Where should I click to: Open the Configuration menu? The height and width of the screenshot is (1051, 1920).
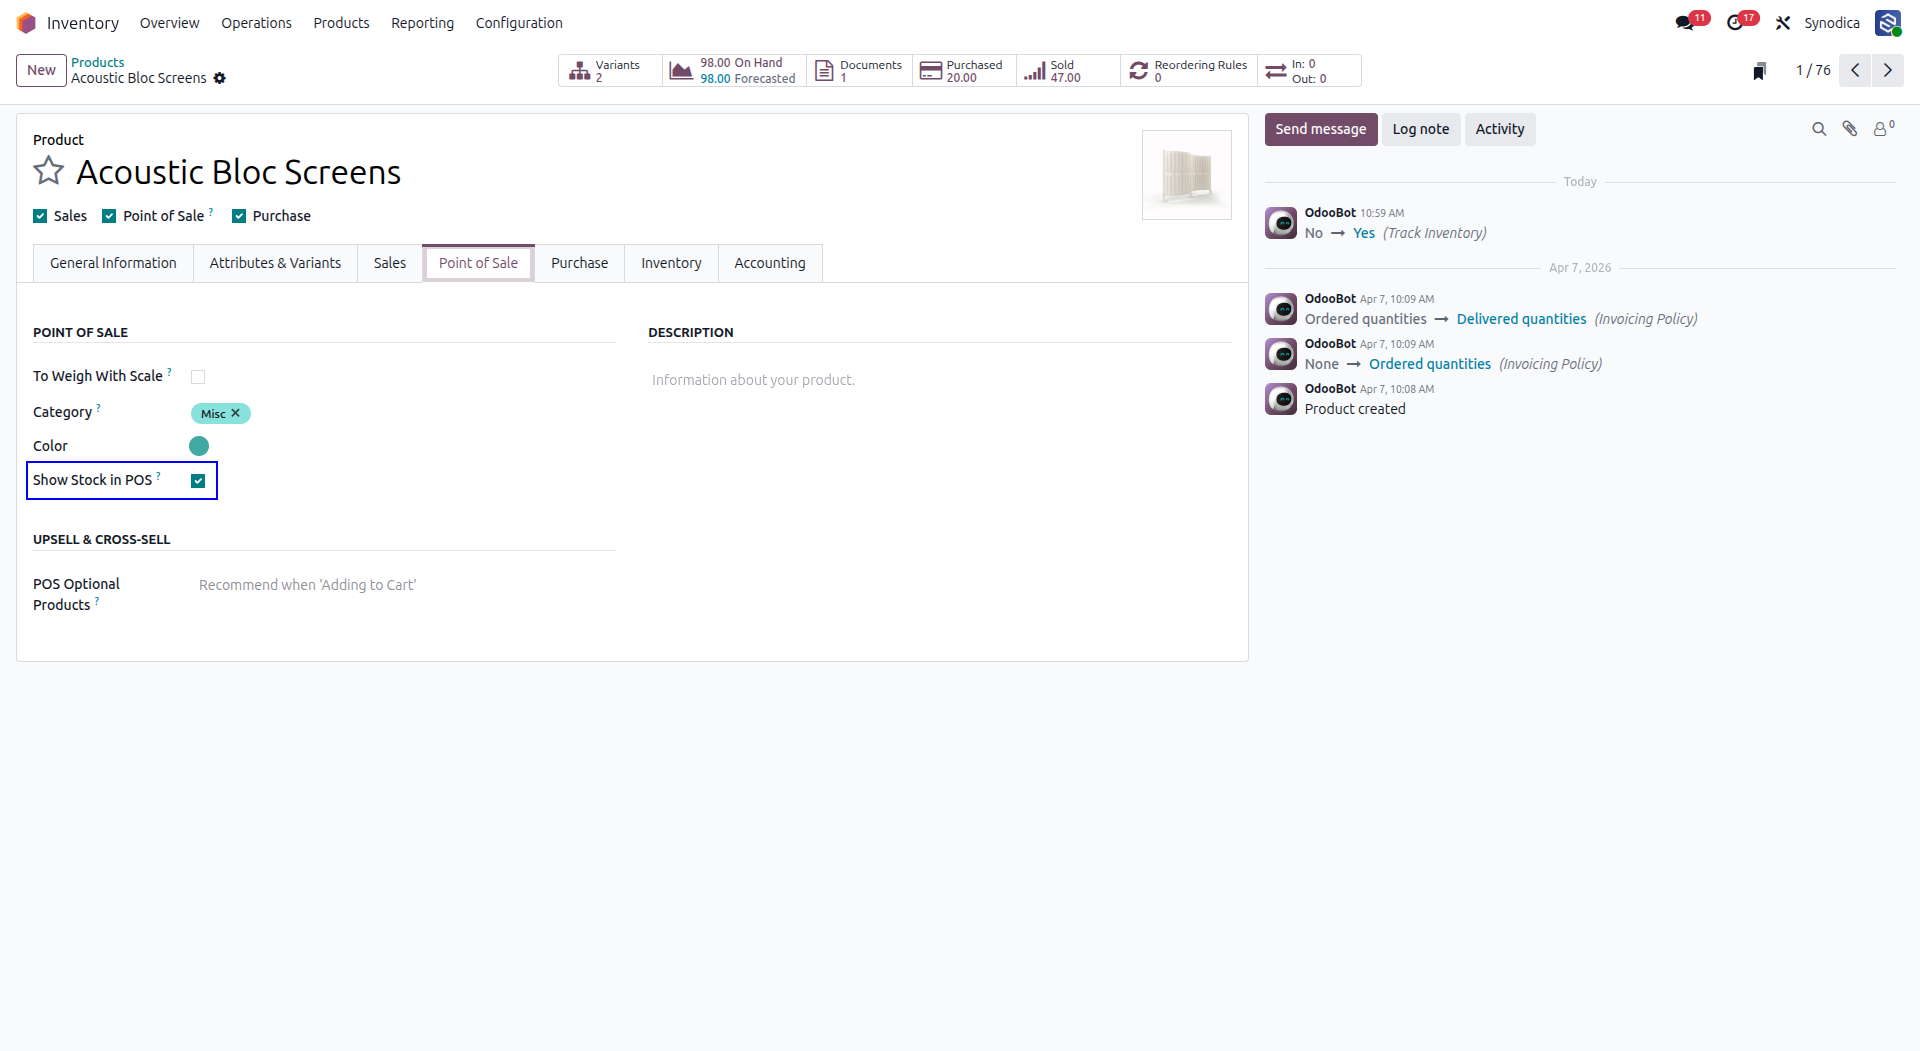pyautogui.click(x=519, y=23)
